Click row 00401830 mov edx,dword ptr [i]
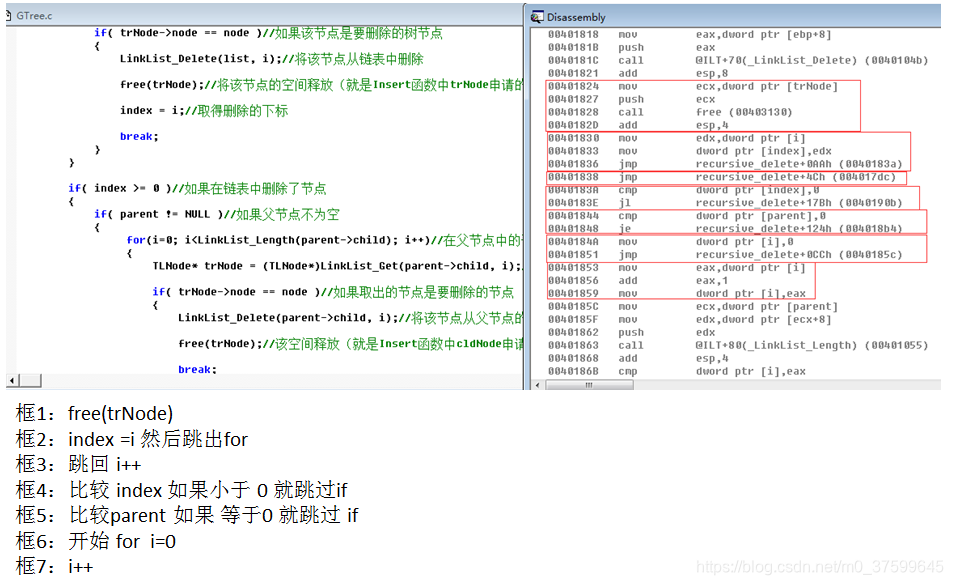This screenshot has height=585, width=953. (676, 138)
